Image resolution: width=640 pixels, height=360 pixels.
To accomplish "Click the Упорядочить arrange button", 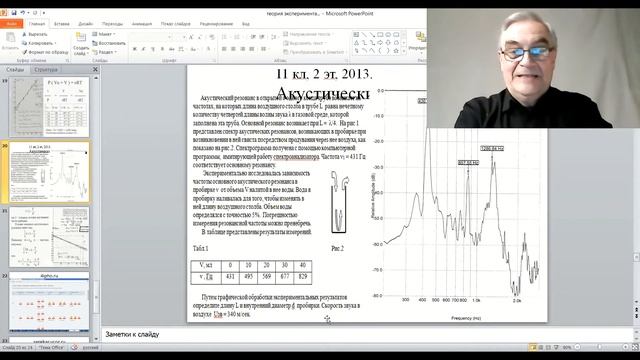I will pos(419,42).
